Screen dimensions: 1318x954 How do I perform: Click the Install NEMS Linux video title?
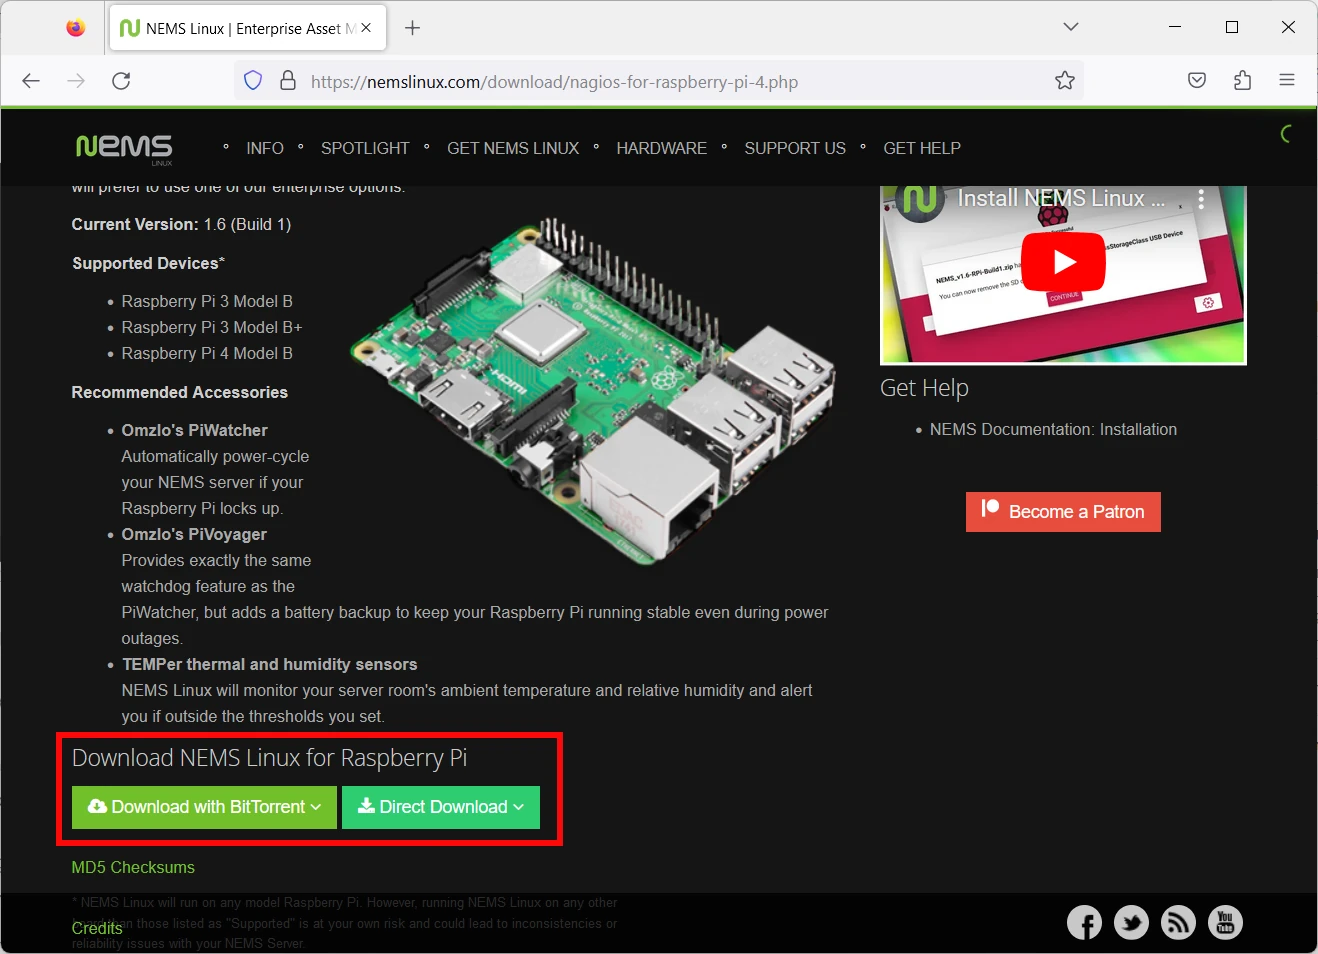[x=1061, y=198]
